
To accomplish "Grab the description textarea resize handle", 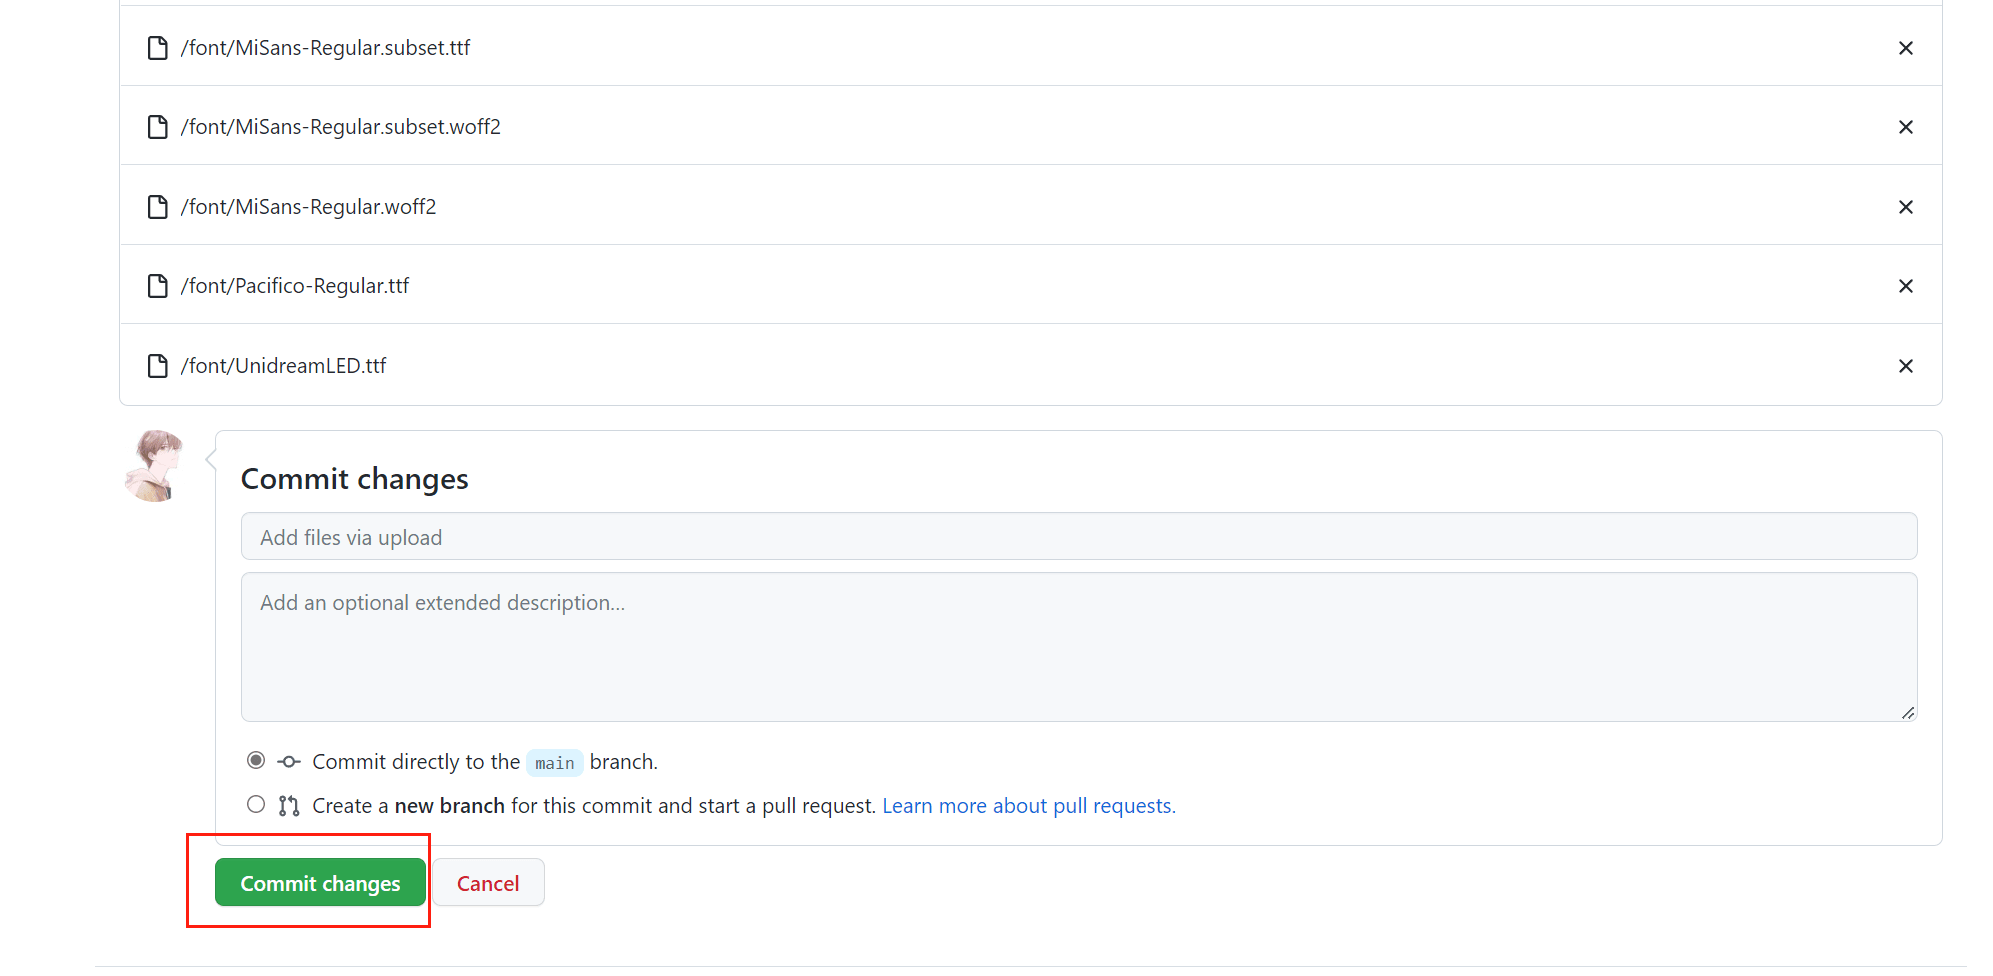I will [1908, 713].
